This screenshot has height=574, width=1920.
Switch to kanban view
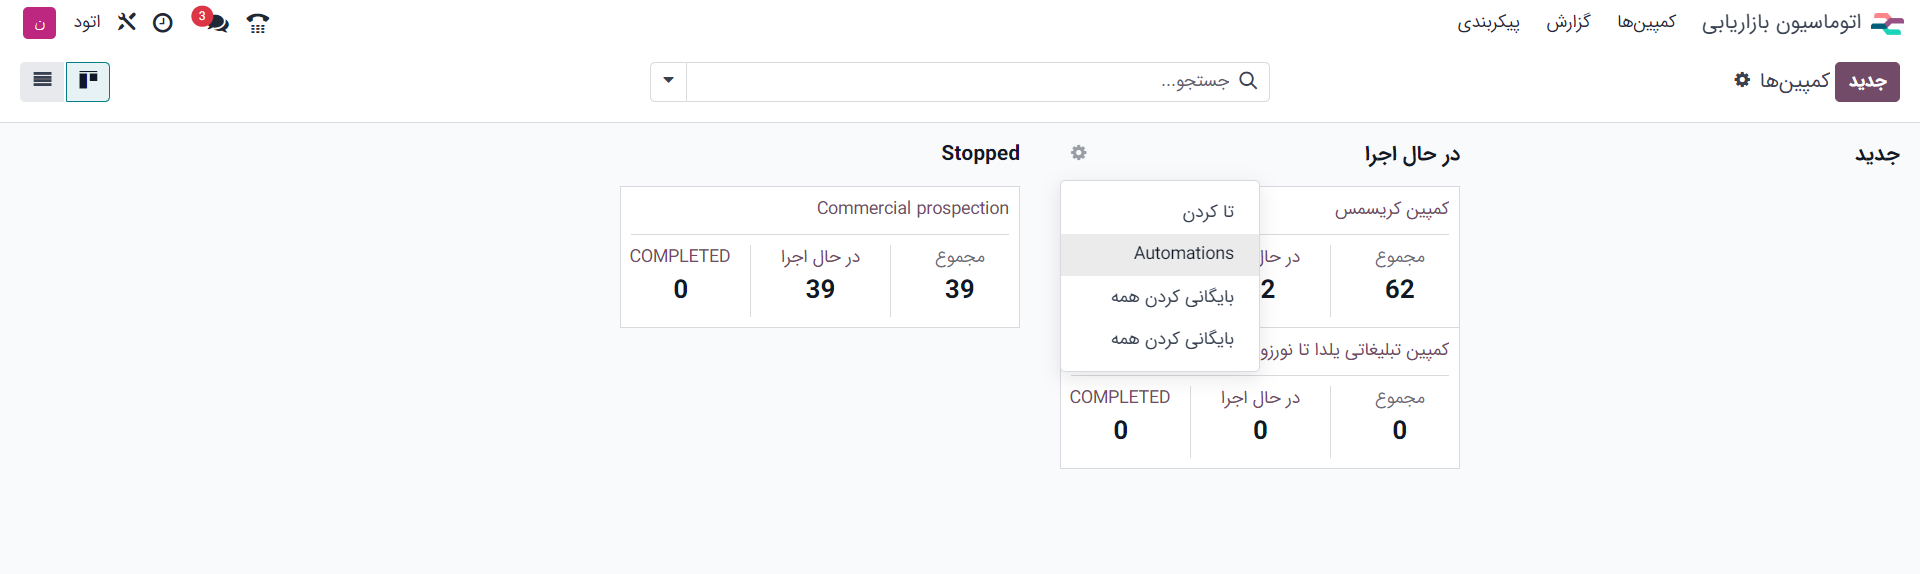pos(88,82)
